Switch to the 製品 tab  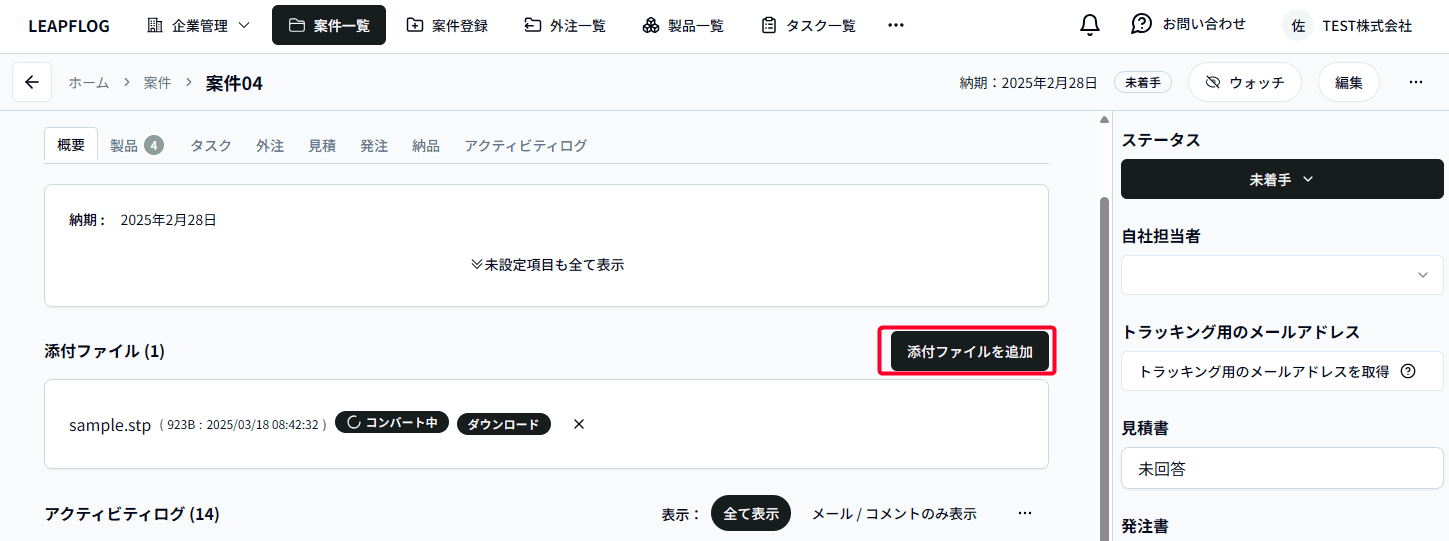pos(136,145)
